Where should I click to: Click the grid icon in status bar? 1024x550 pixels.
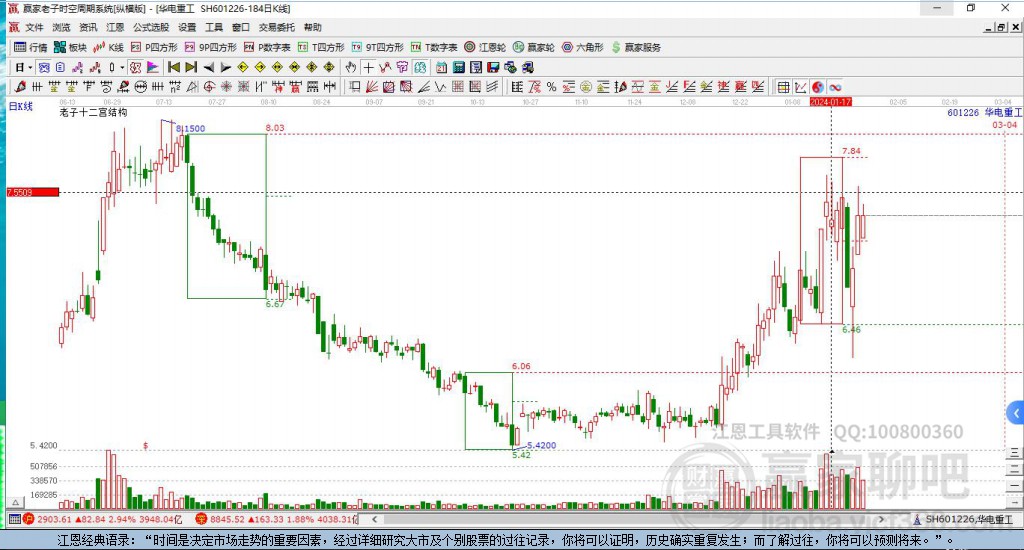[14, 519]
